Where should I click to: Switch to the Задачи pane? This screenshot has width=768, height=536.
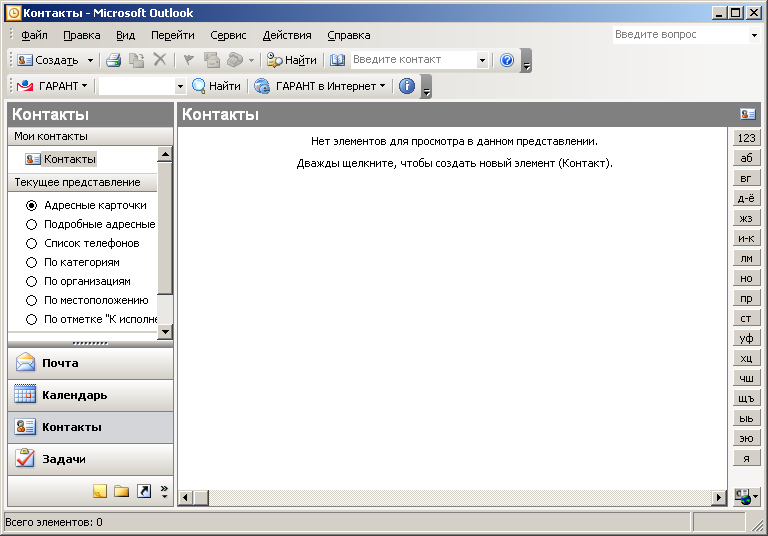(90, 460)
